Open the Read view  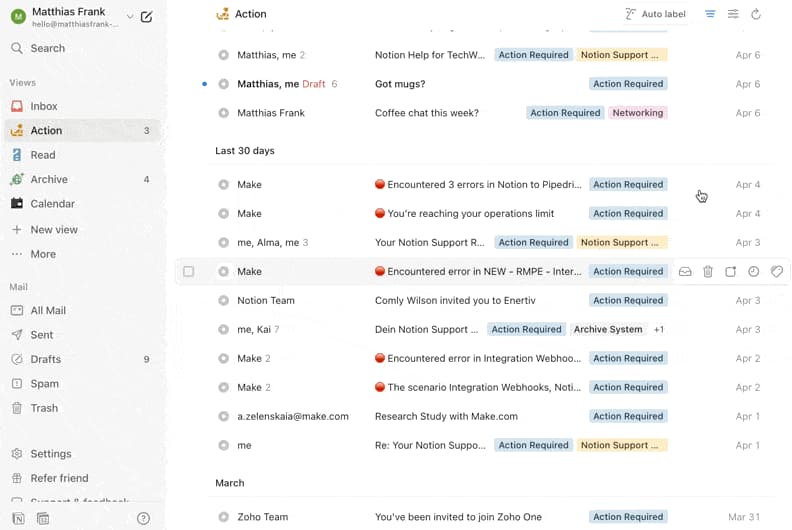(82, 155)
